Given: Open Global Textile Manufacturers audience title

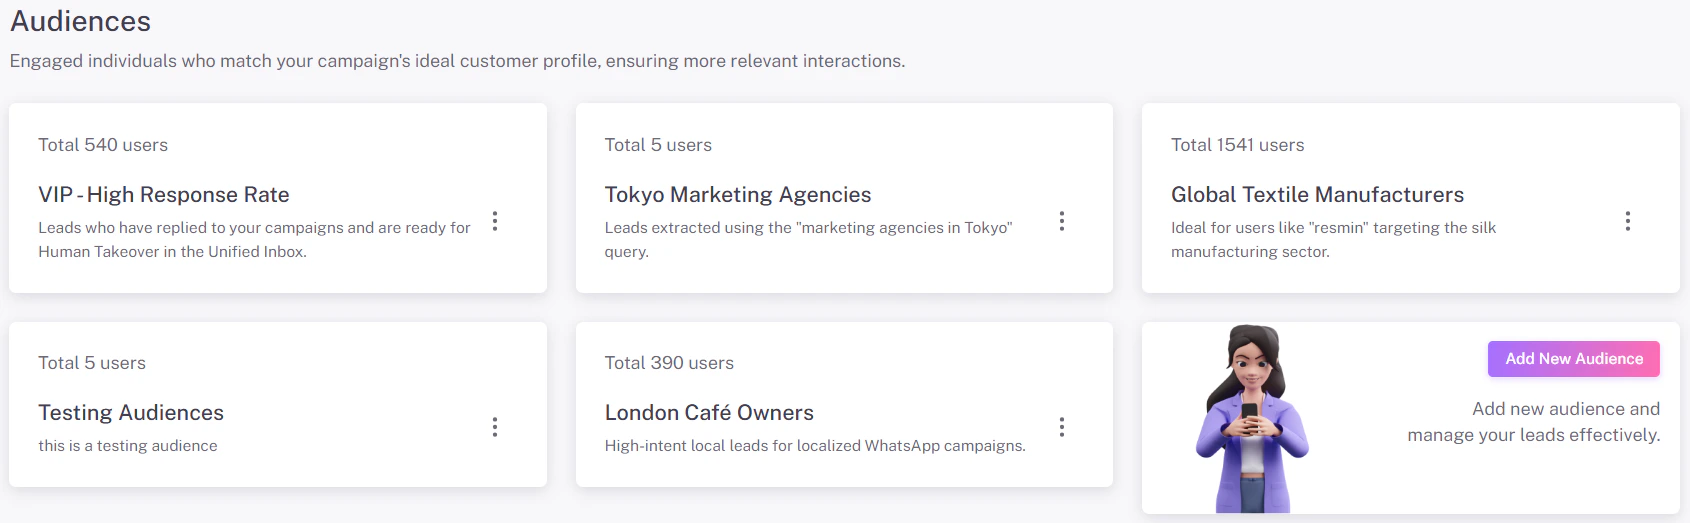Looking at the screenshot, I should coord(1317,195).
